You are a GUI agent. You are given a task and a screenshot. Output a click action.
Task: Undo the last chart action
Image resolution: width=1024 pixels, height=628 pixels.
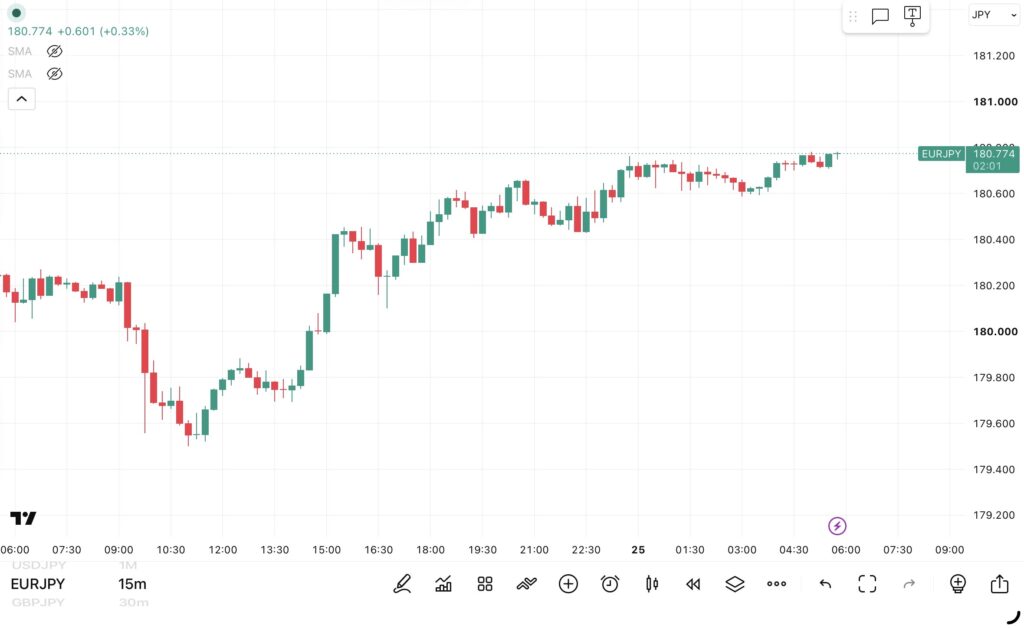[x=825, y=584]
